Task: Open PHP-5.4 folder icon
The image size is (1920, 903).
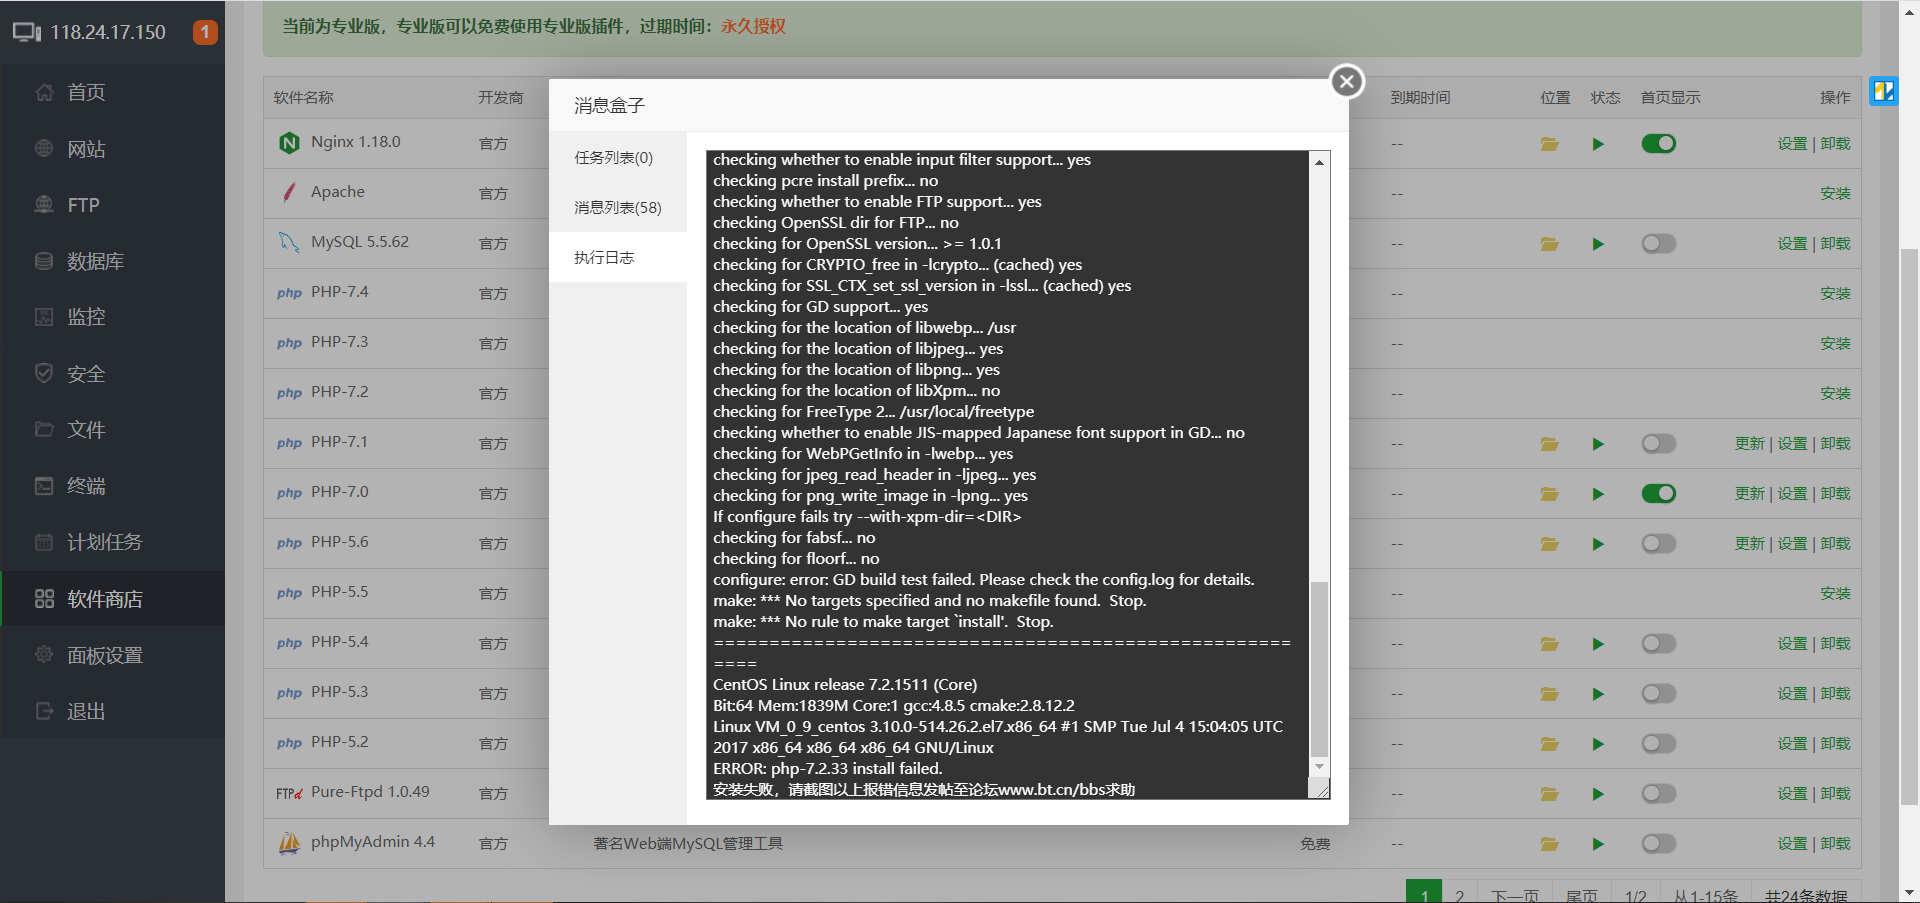Action: (x=1550, y=644)
